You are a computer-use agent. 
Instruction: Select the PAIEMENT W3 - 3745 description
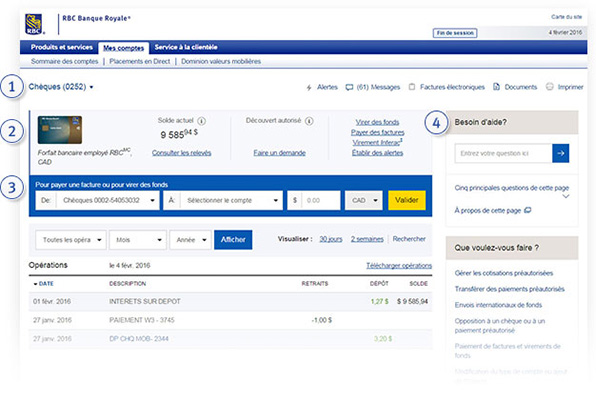coord(142,320)
